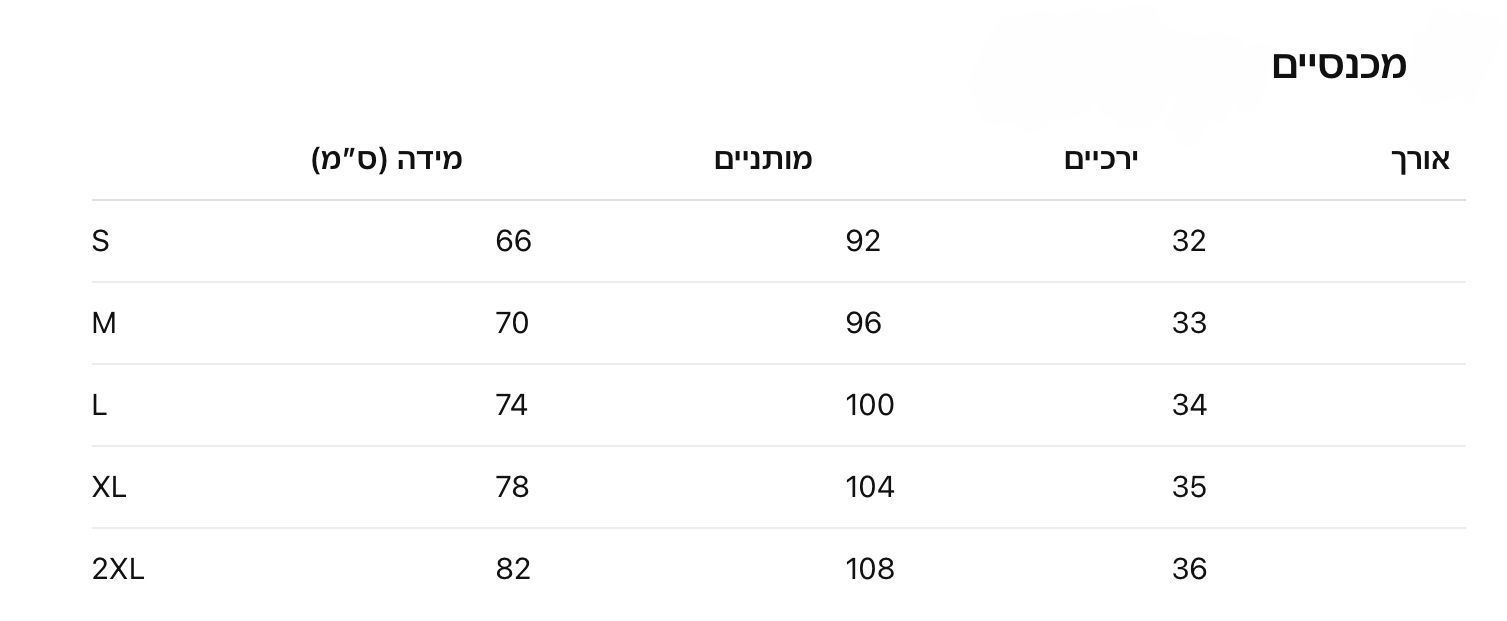Select the value 74 in L row

tap(511, 405)
